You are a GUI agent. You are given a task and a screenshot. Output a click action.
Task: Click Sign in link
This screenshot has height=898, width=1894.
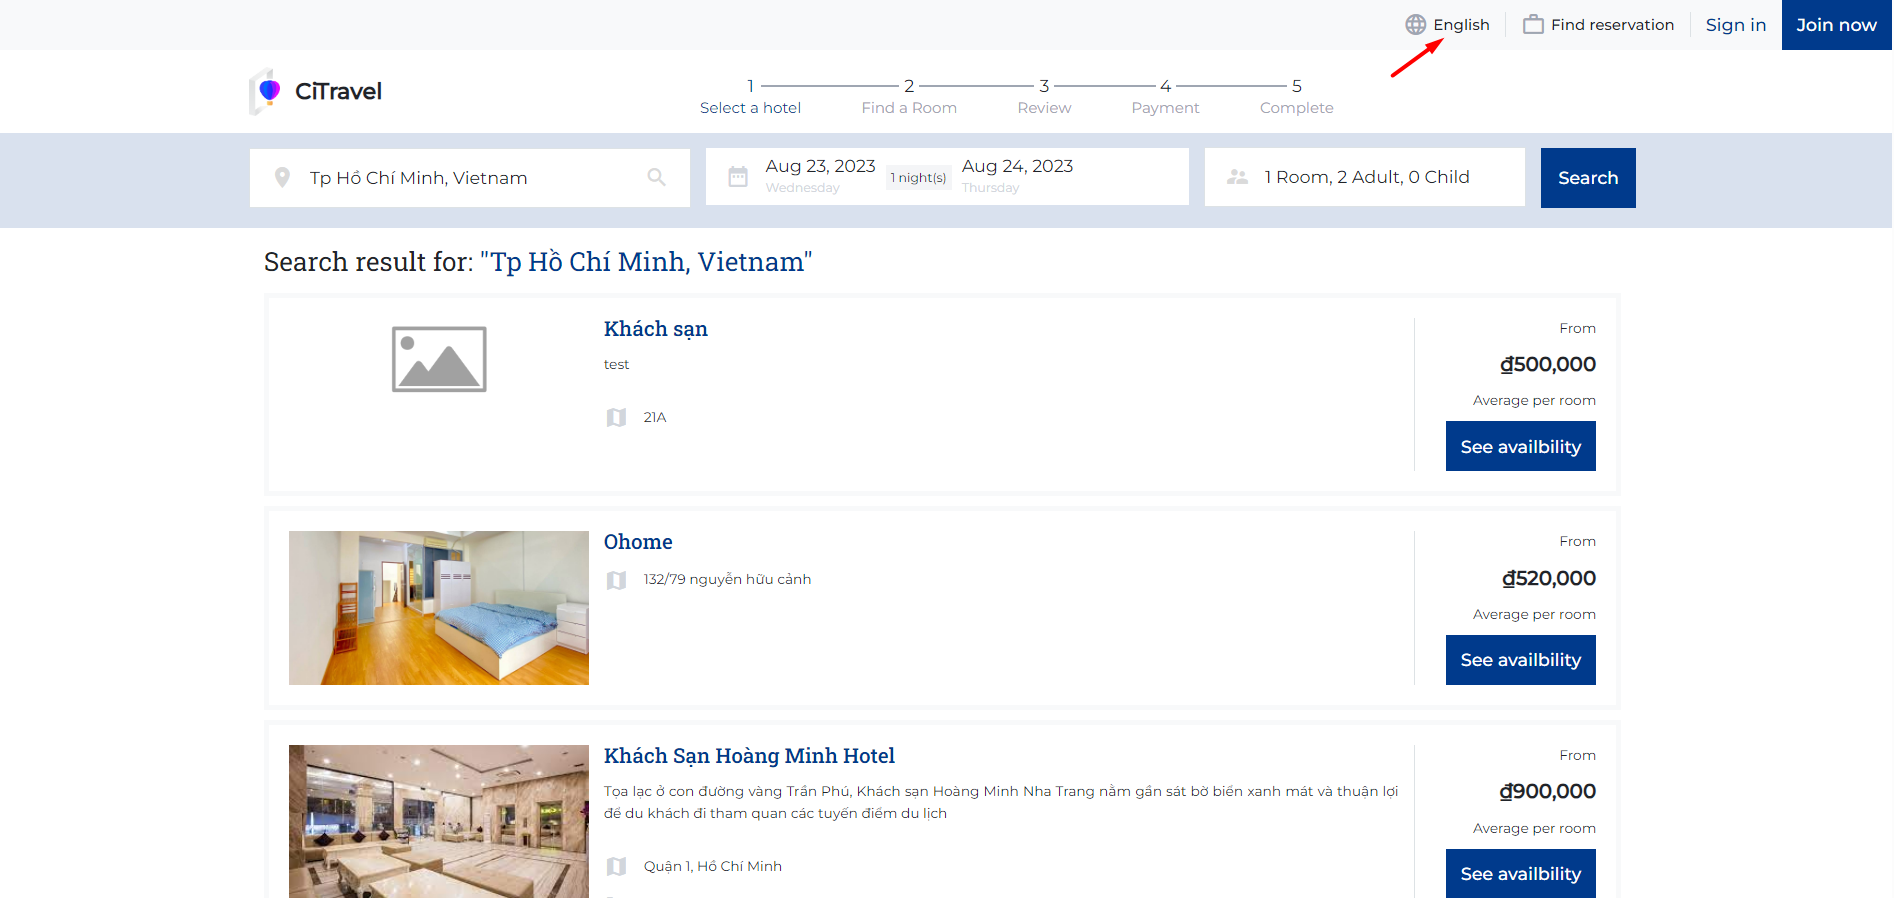[x=1735, y=25]
